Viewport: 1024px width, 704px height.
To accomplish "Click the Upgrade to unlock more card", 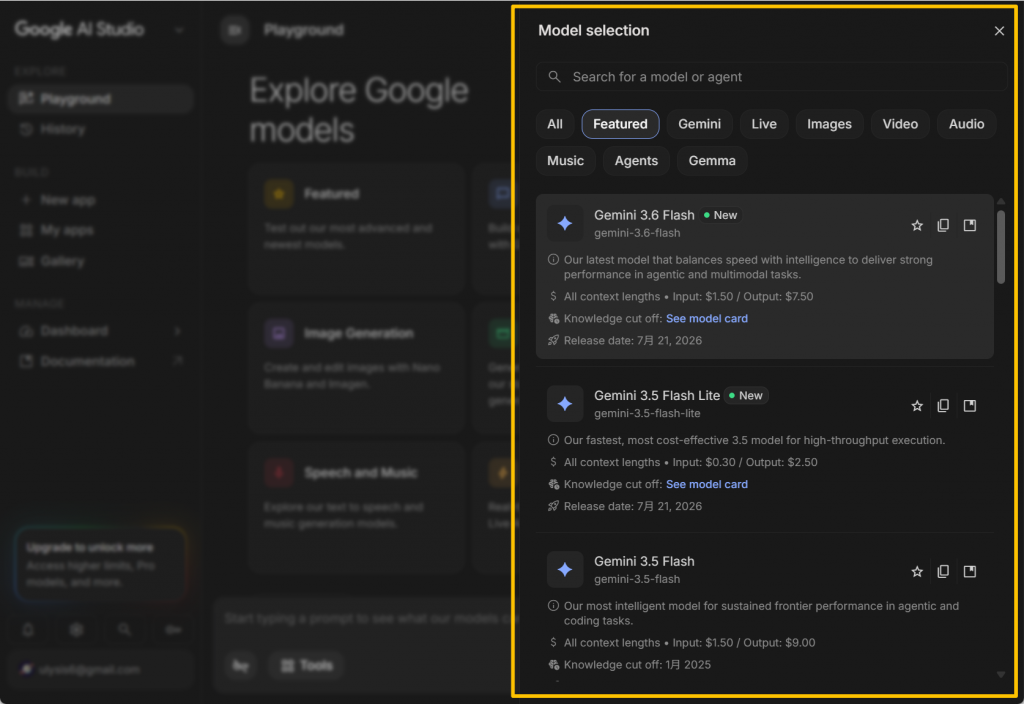I will point(101,564).
